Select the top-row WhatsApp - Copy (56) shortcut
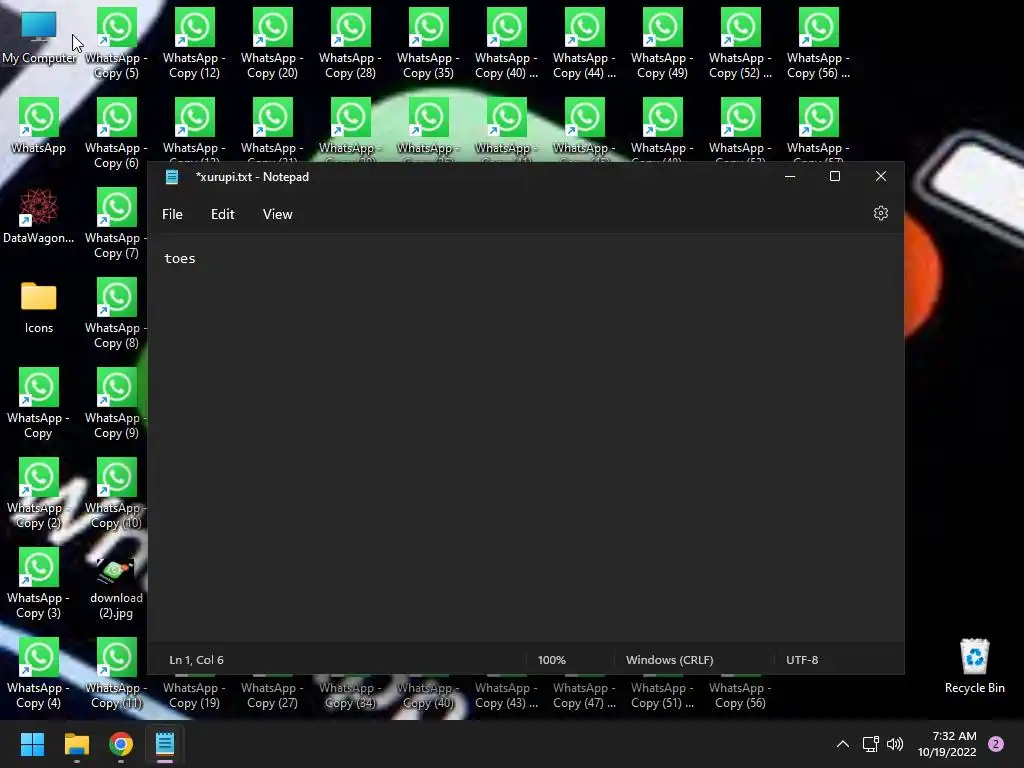Image resolution: width=1024 pixels, height=768 pixels. [818, 44]
